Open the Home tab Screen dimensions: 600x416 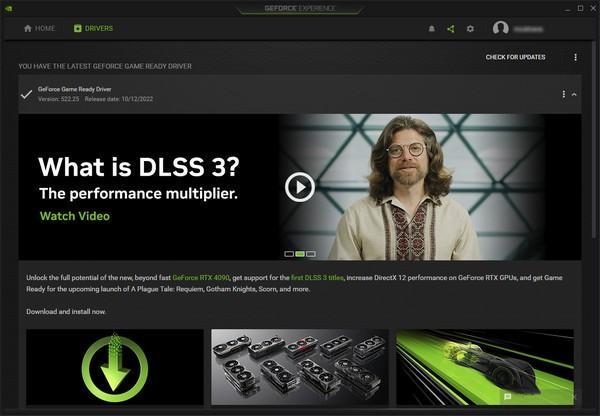pos(39,28)
